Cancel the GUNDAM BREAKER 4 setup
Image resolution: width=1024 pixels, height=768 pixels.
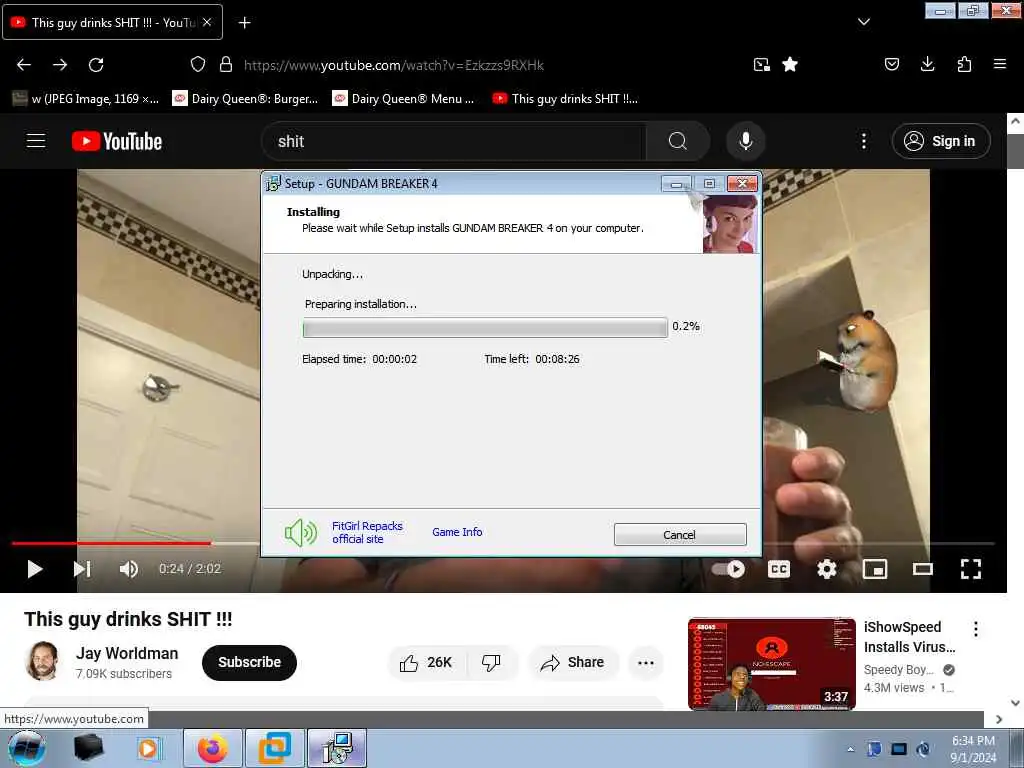[x=680, y=534]
